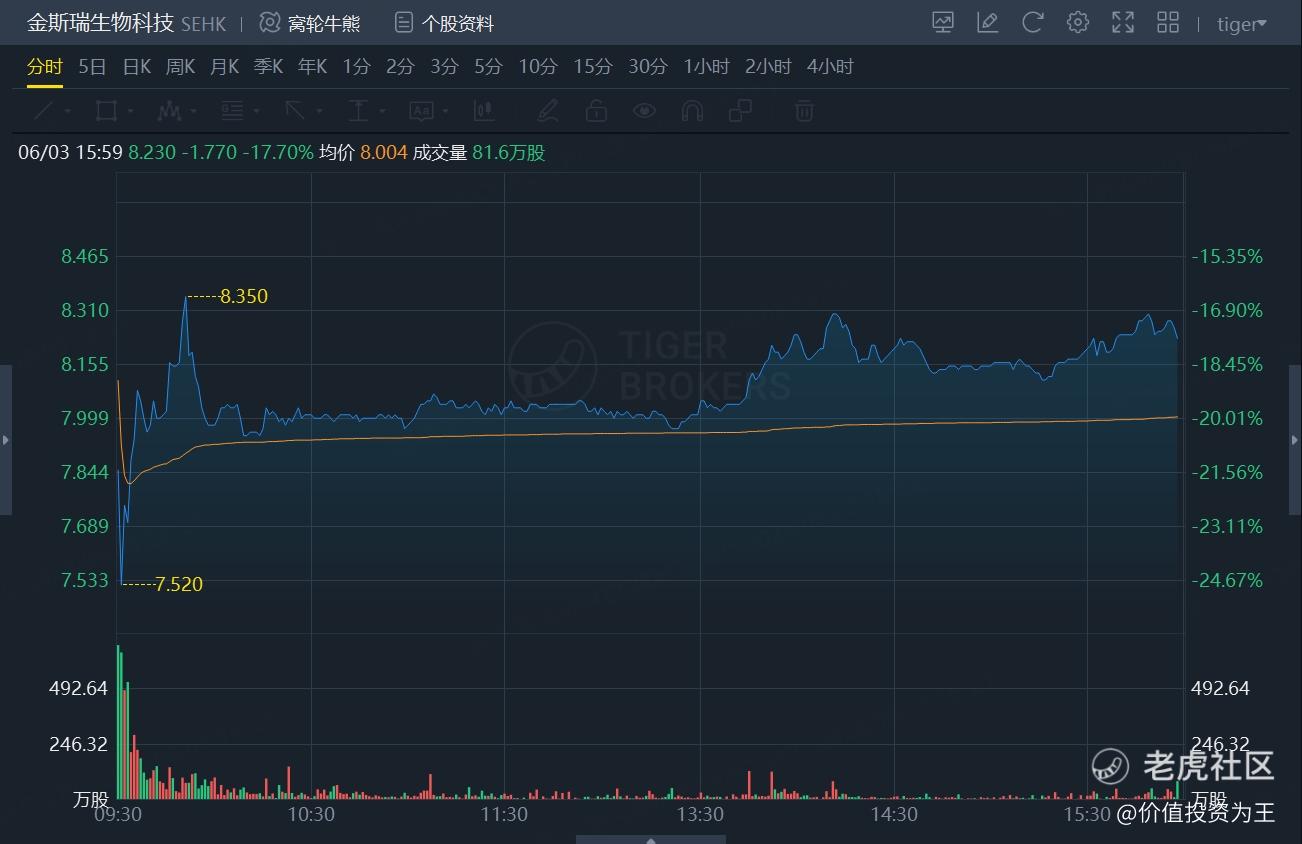Click the 金斯瑞生物科技 stock name
1302x844 pixels.
[x=100, y=23]
